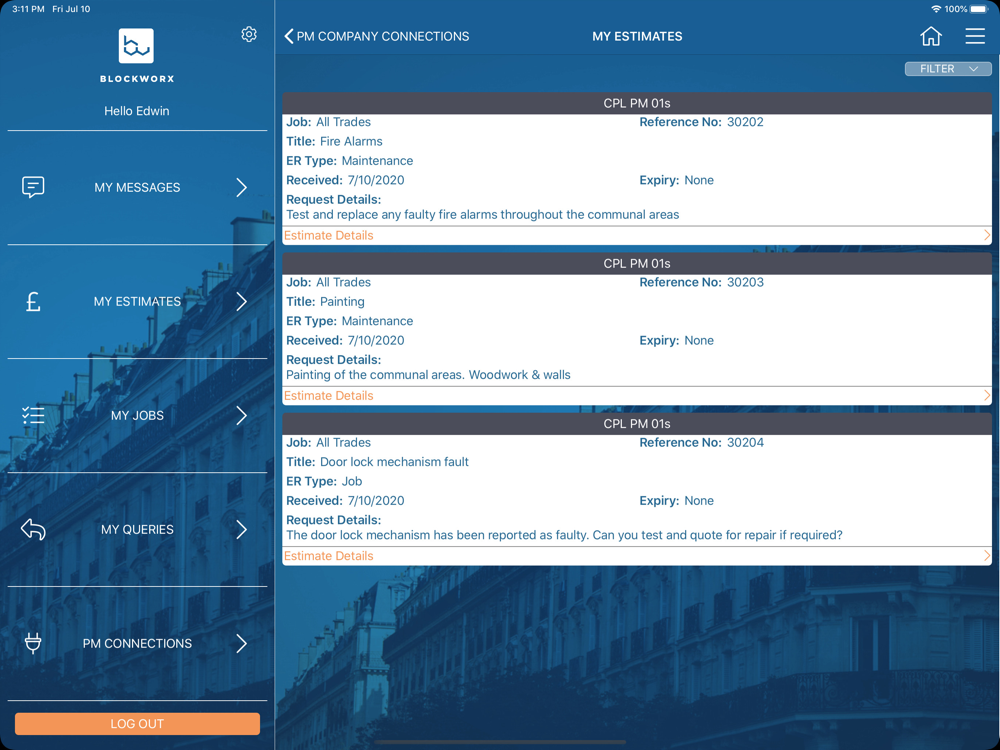Select My Estimates menu item
Screen dimensions: 1000x750
(137, 301)
